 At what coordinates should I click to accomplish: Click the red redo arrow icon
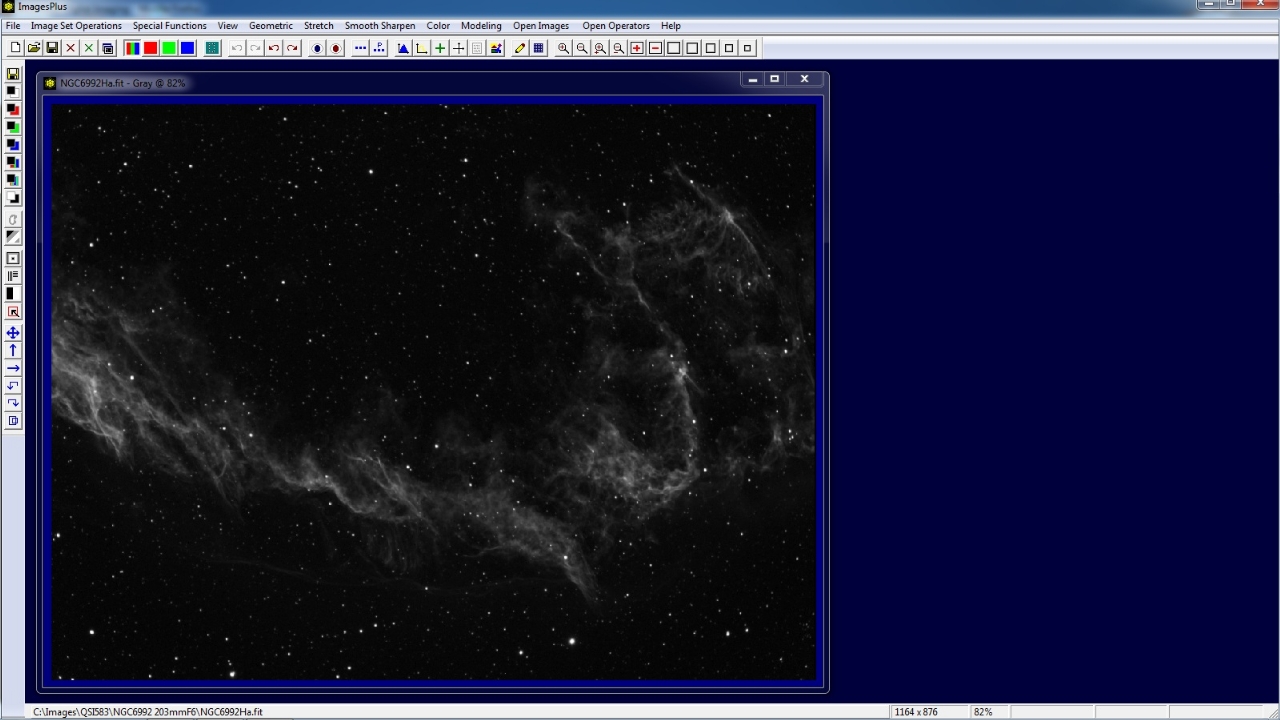[x=292, y=48]
